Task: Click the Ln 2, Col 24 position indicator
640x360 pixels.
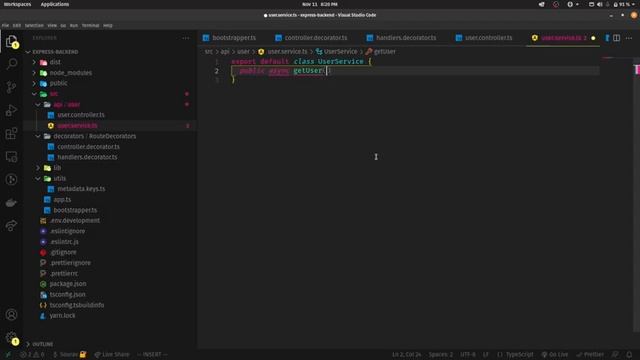Action: [x=407, y=355]
